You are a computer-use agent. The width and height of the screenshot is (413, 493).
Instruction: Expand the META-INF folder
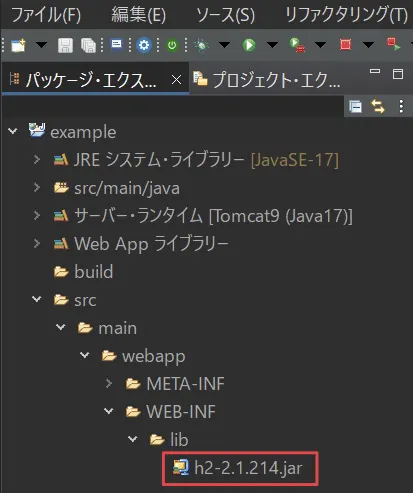109,383
